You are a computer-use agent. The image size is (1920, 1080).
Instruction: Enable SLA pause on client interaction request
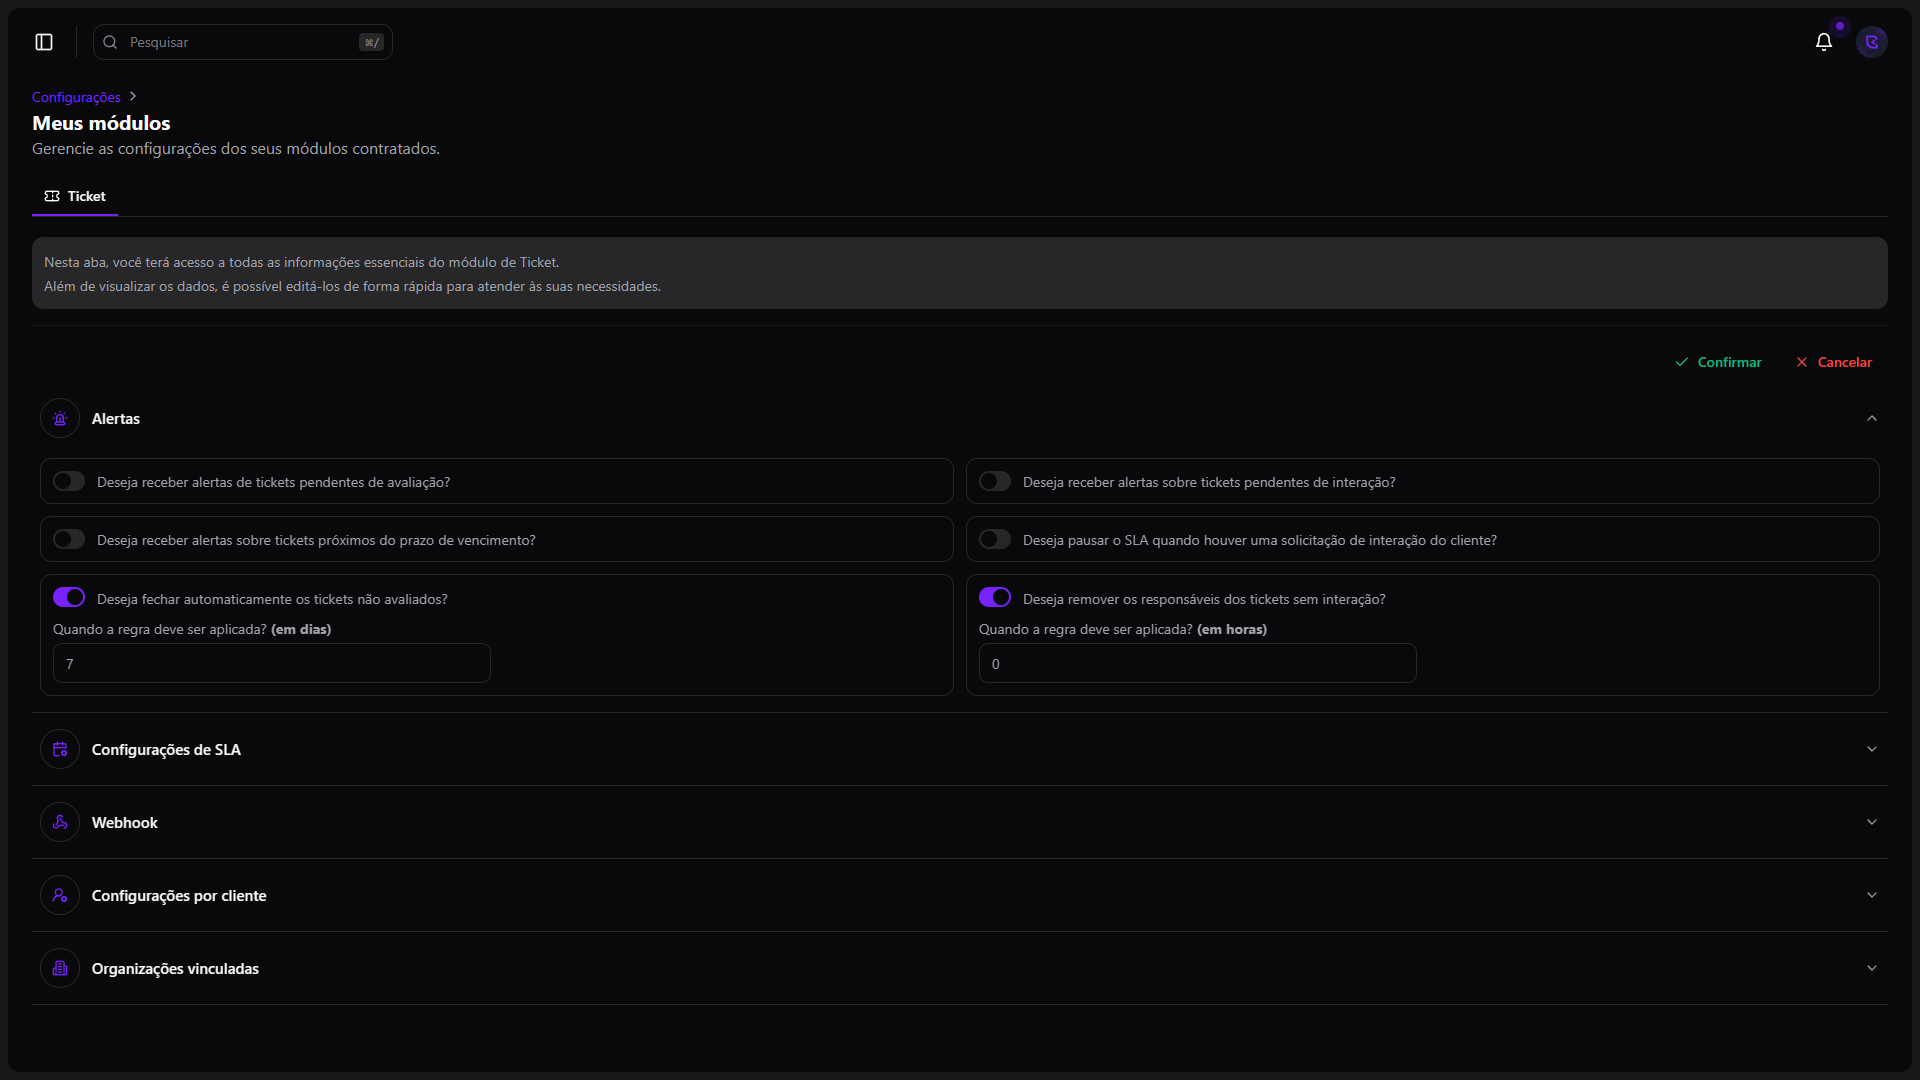[994, 540]
